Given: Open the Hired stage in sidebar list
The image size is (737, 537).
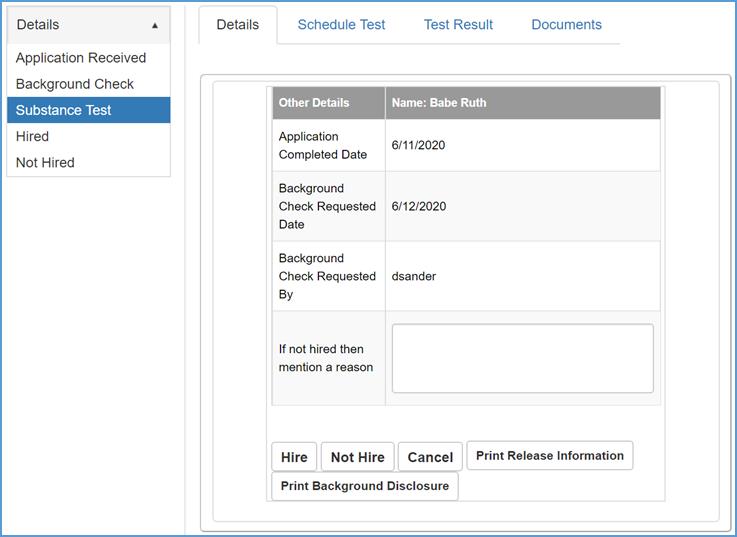Looking at the screenshot, I should click(33, 136).
